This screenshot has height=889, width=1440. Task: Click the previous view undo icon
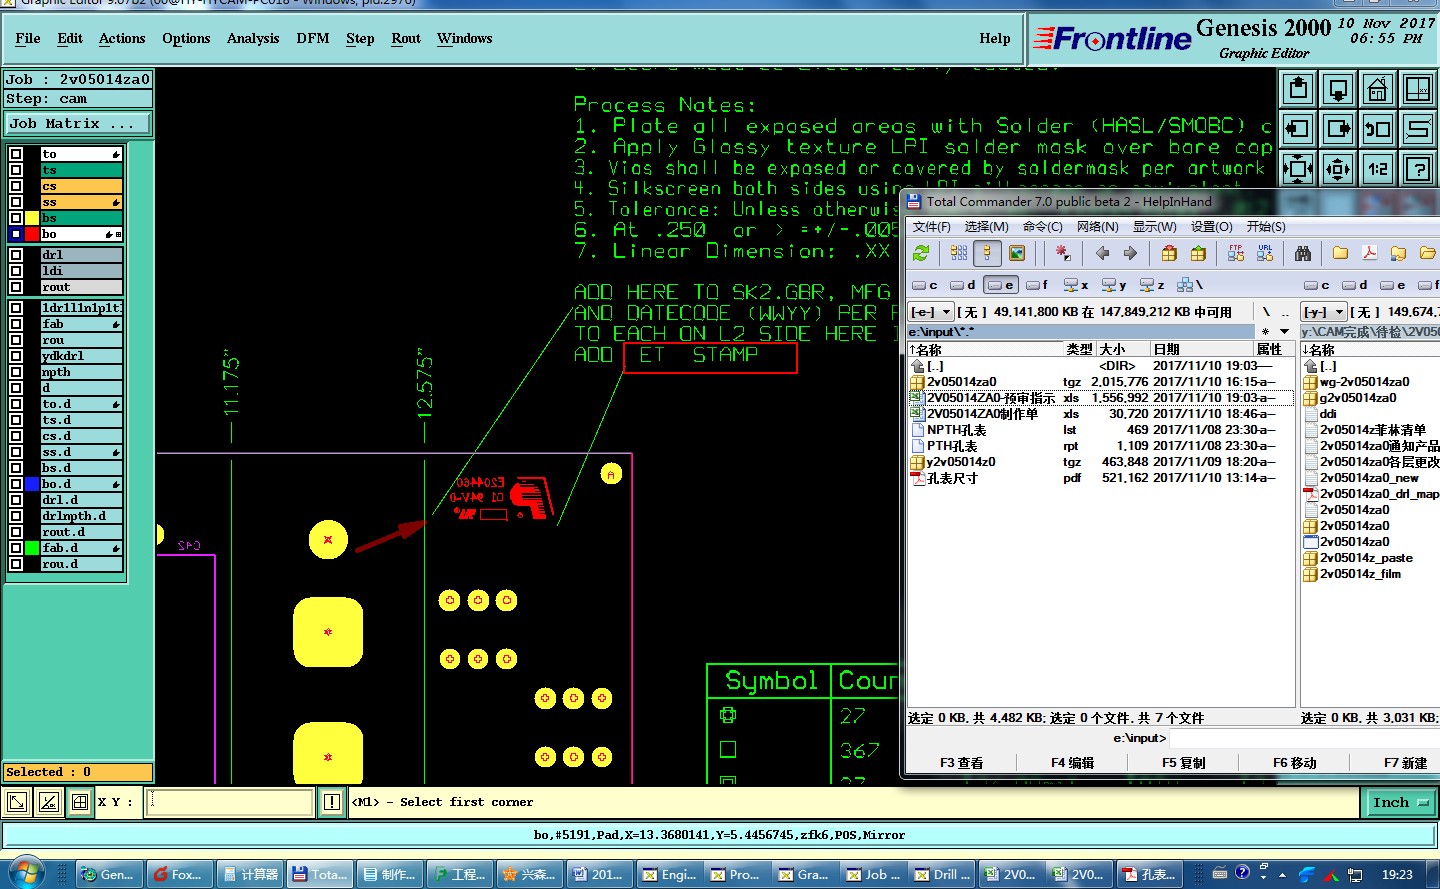[1378, 129]
